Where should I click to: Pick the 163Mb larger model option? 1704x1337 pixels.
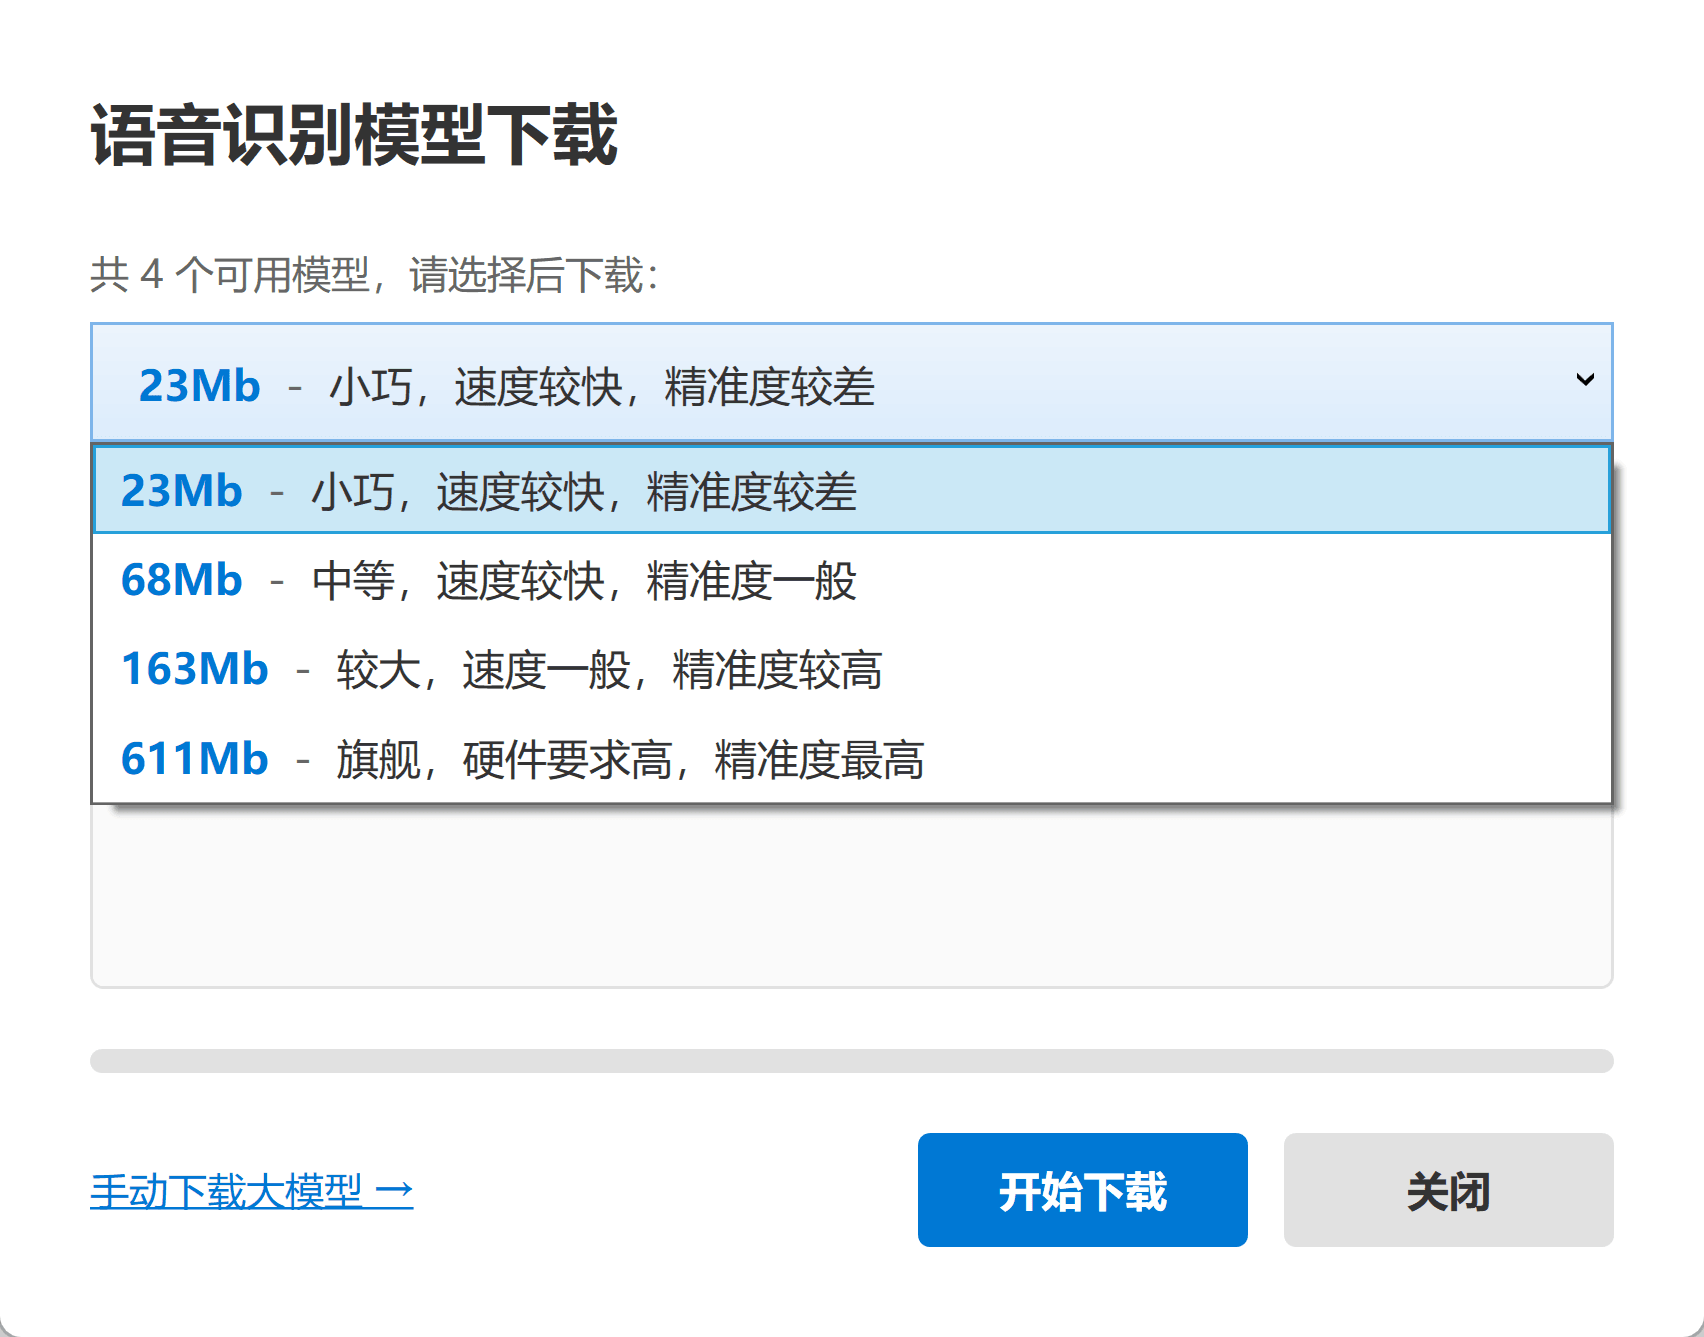[x=850, y=669]
